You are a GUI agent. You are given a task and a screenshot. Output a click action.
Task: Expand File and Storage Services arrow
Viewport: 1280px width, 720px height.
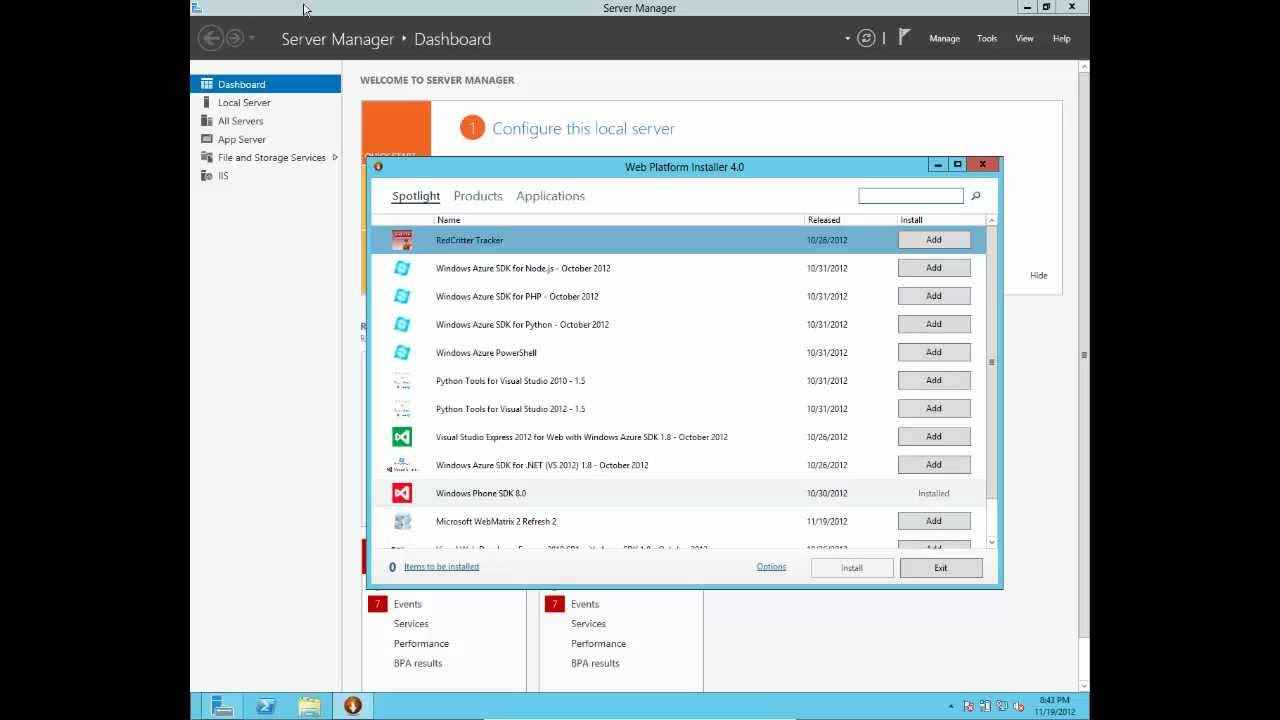tap(335, 157)
